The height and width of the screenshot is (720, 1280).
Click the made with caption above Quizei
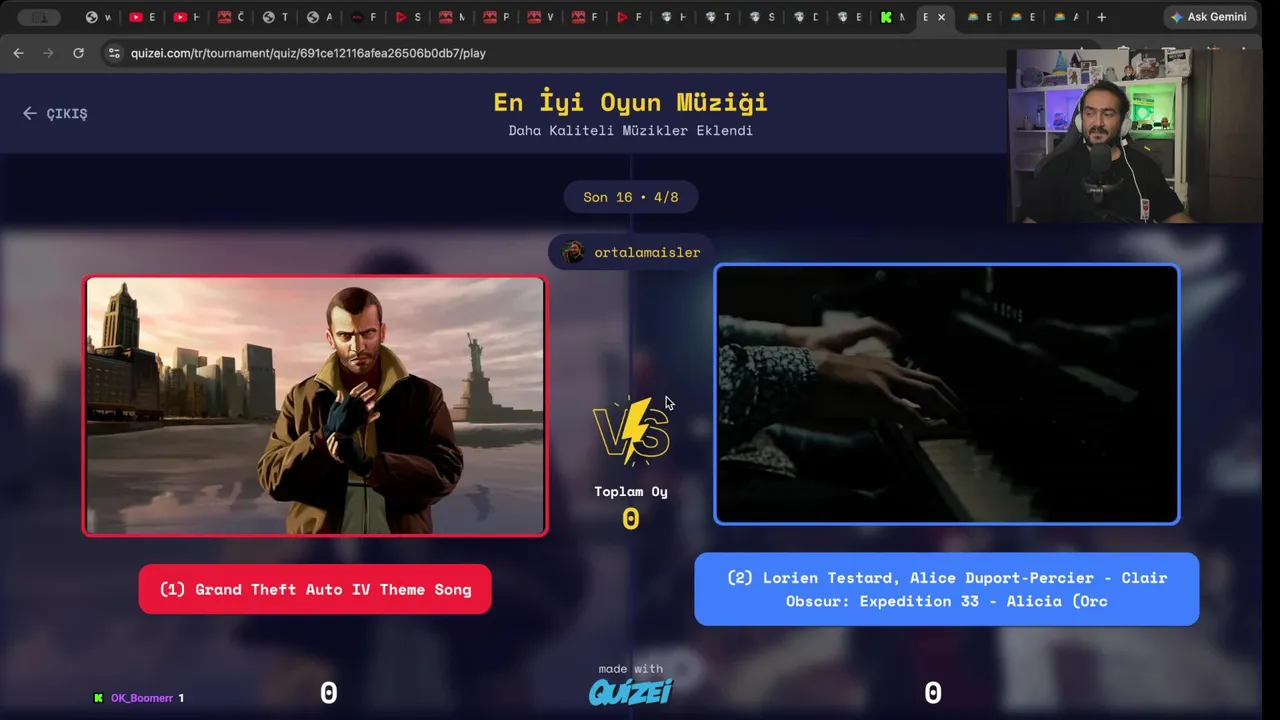(x=631, y=669)
